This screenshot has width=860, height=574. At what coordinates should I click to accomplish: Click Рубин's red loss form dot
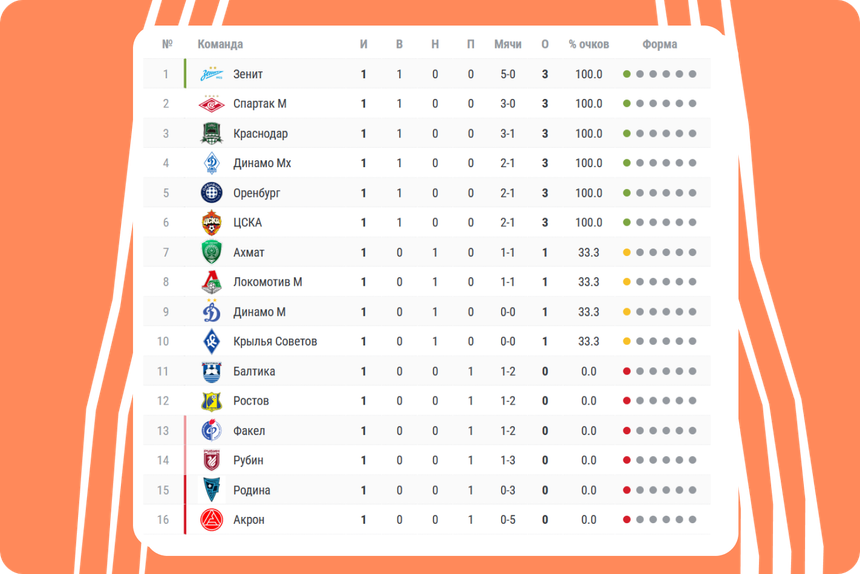(x=627, y=460)
